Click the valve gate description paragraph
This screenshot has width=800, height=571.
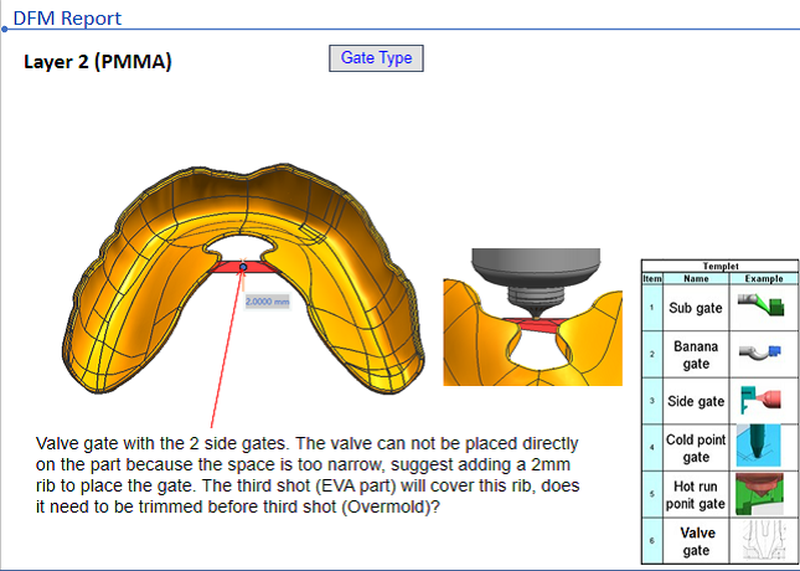click(306, 475)
